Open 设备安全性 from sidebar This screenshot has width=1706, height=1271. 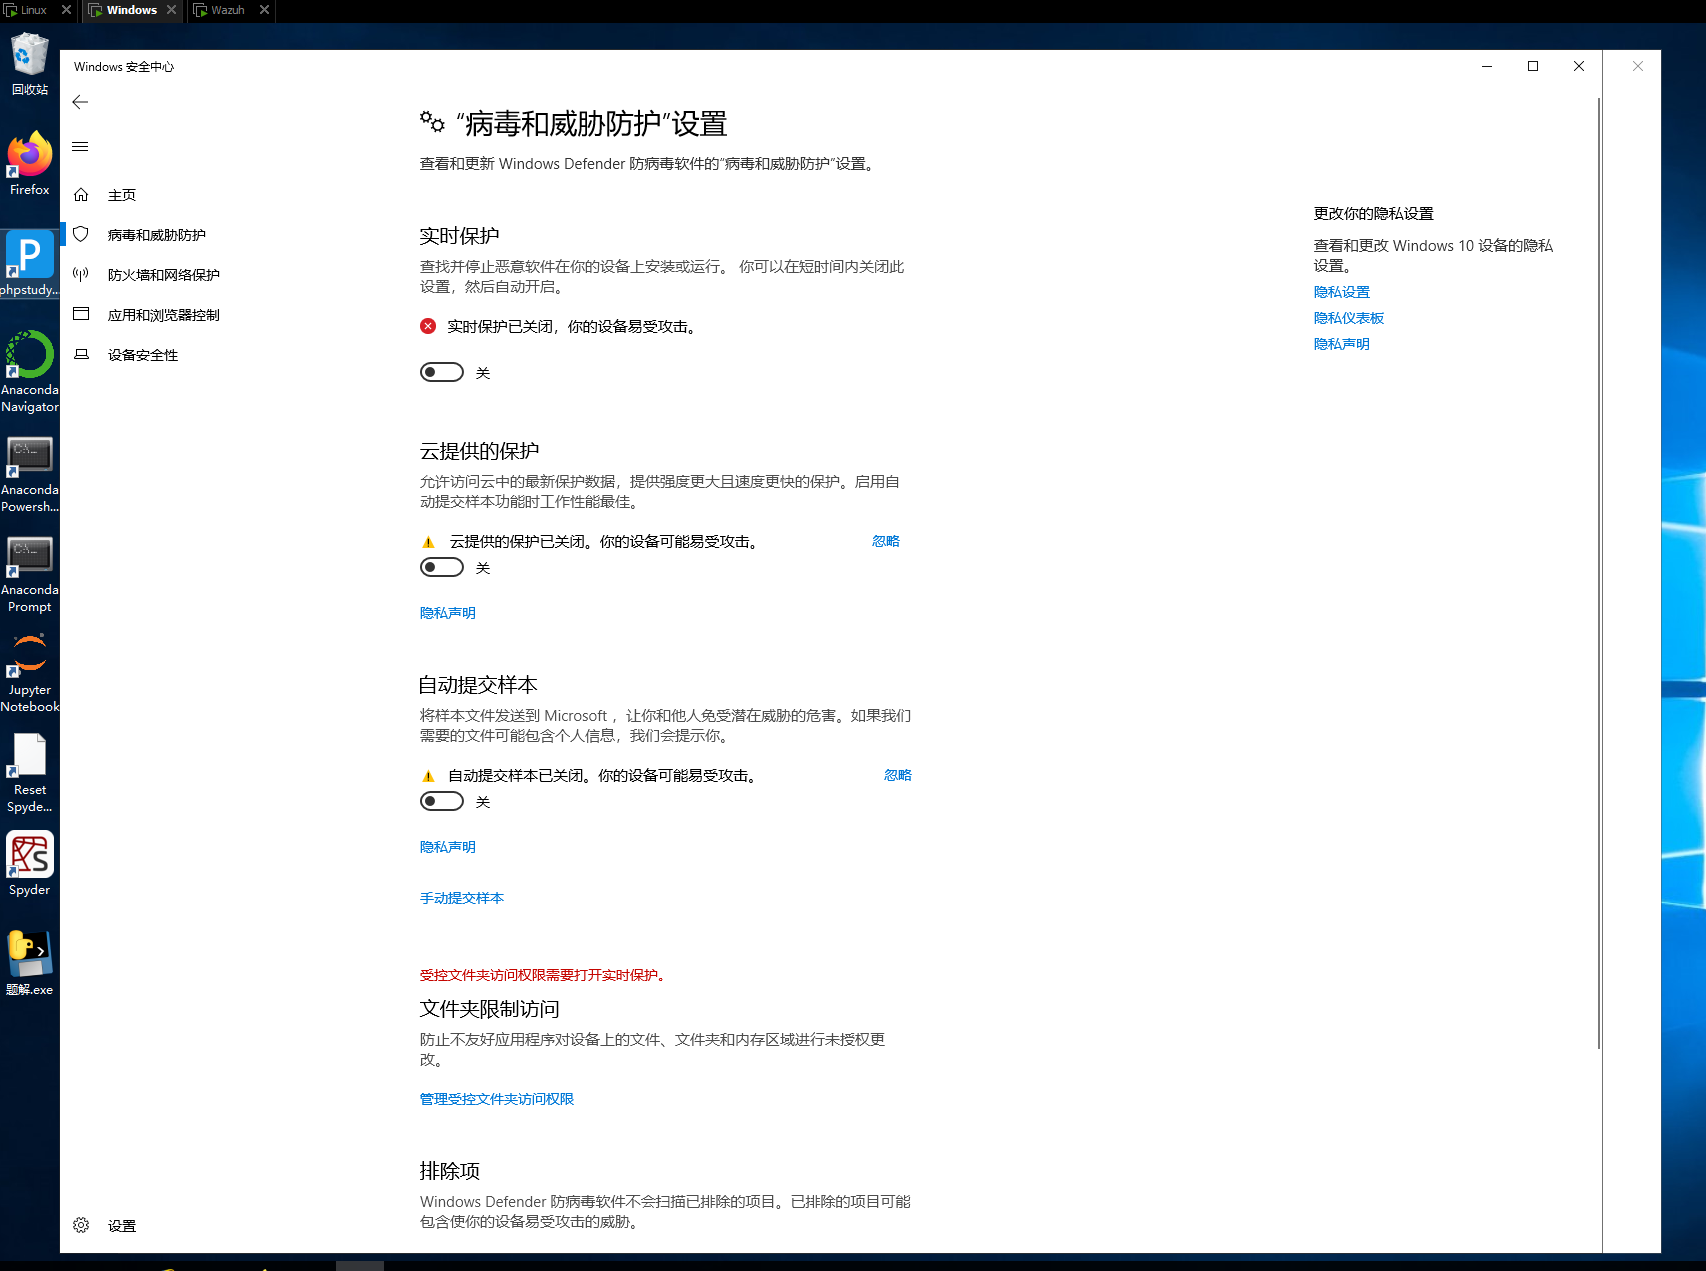coord(142,355)
